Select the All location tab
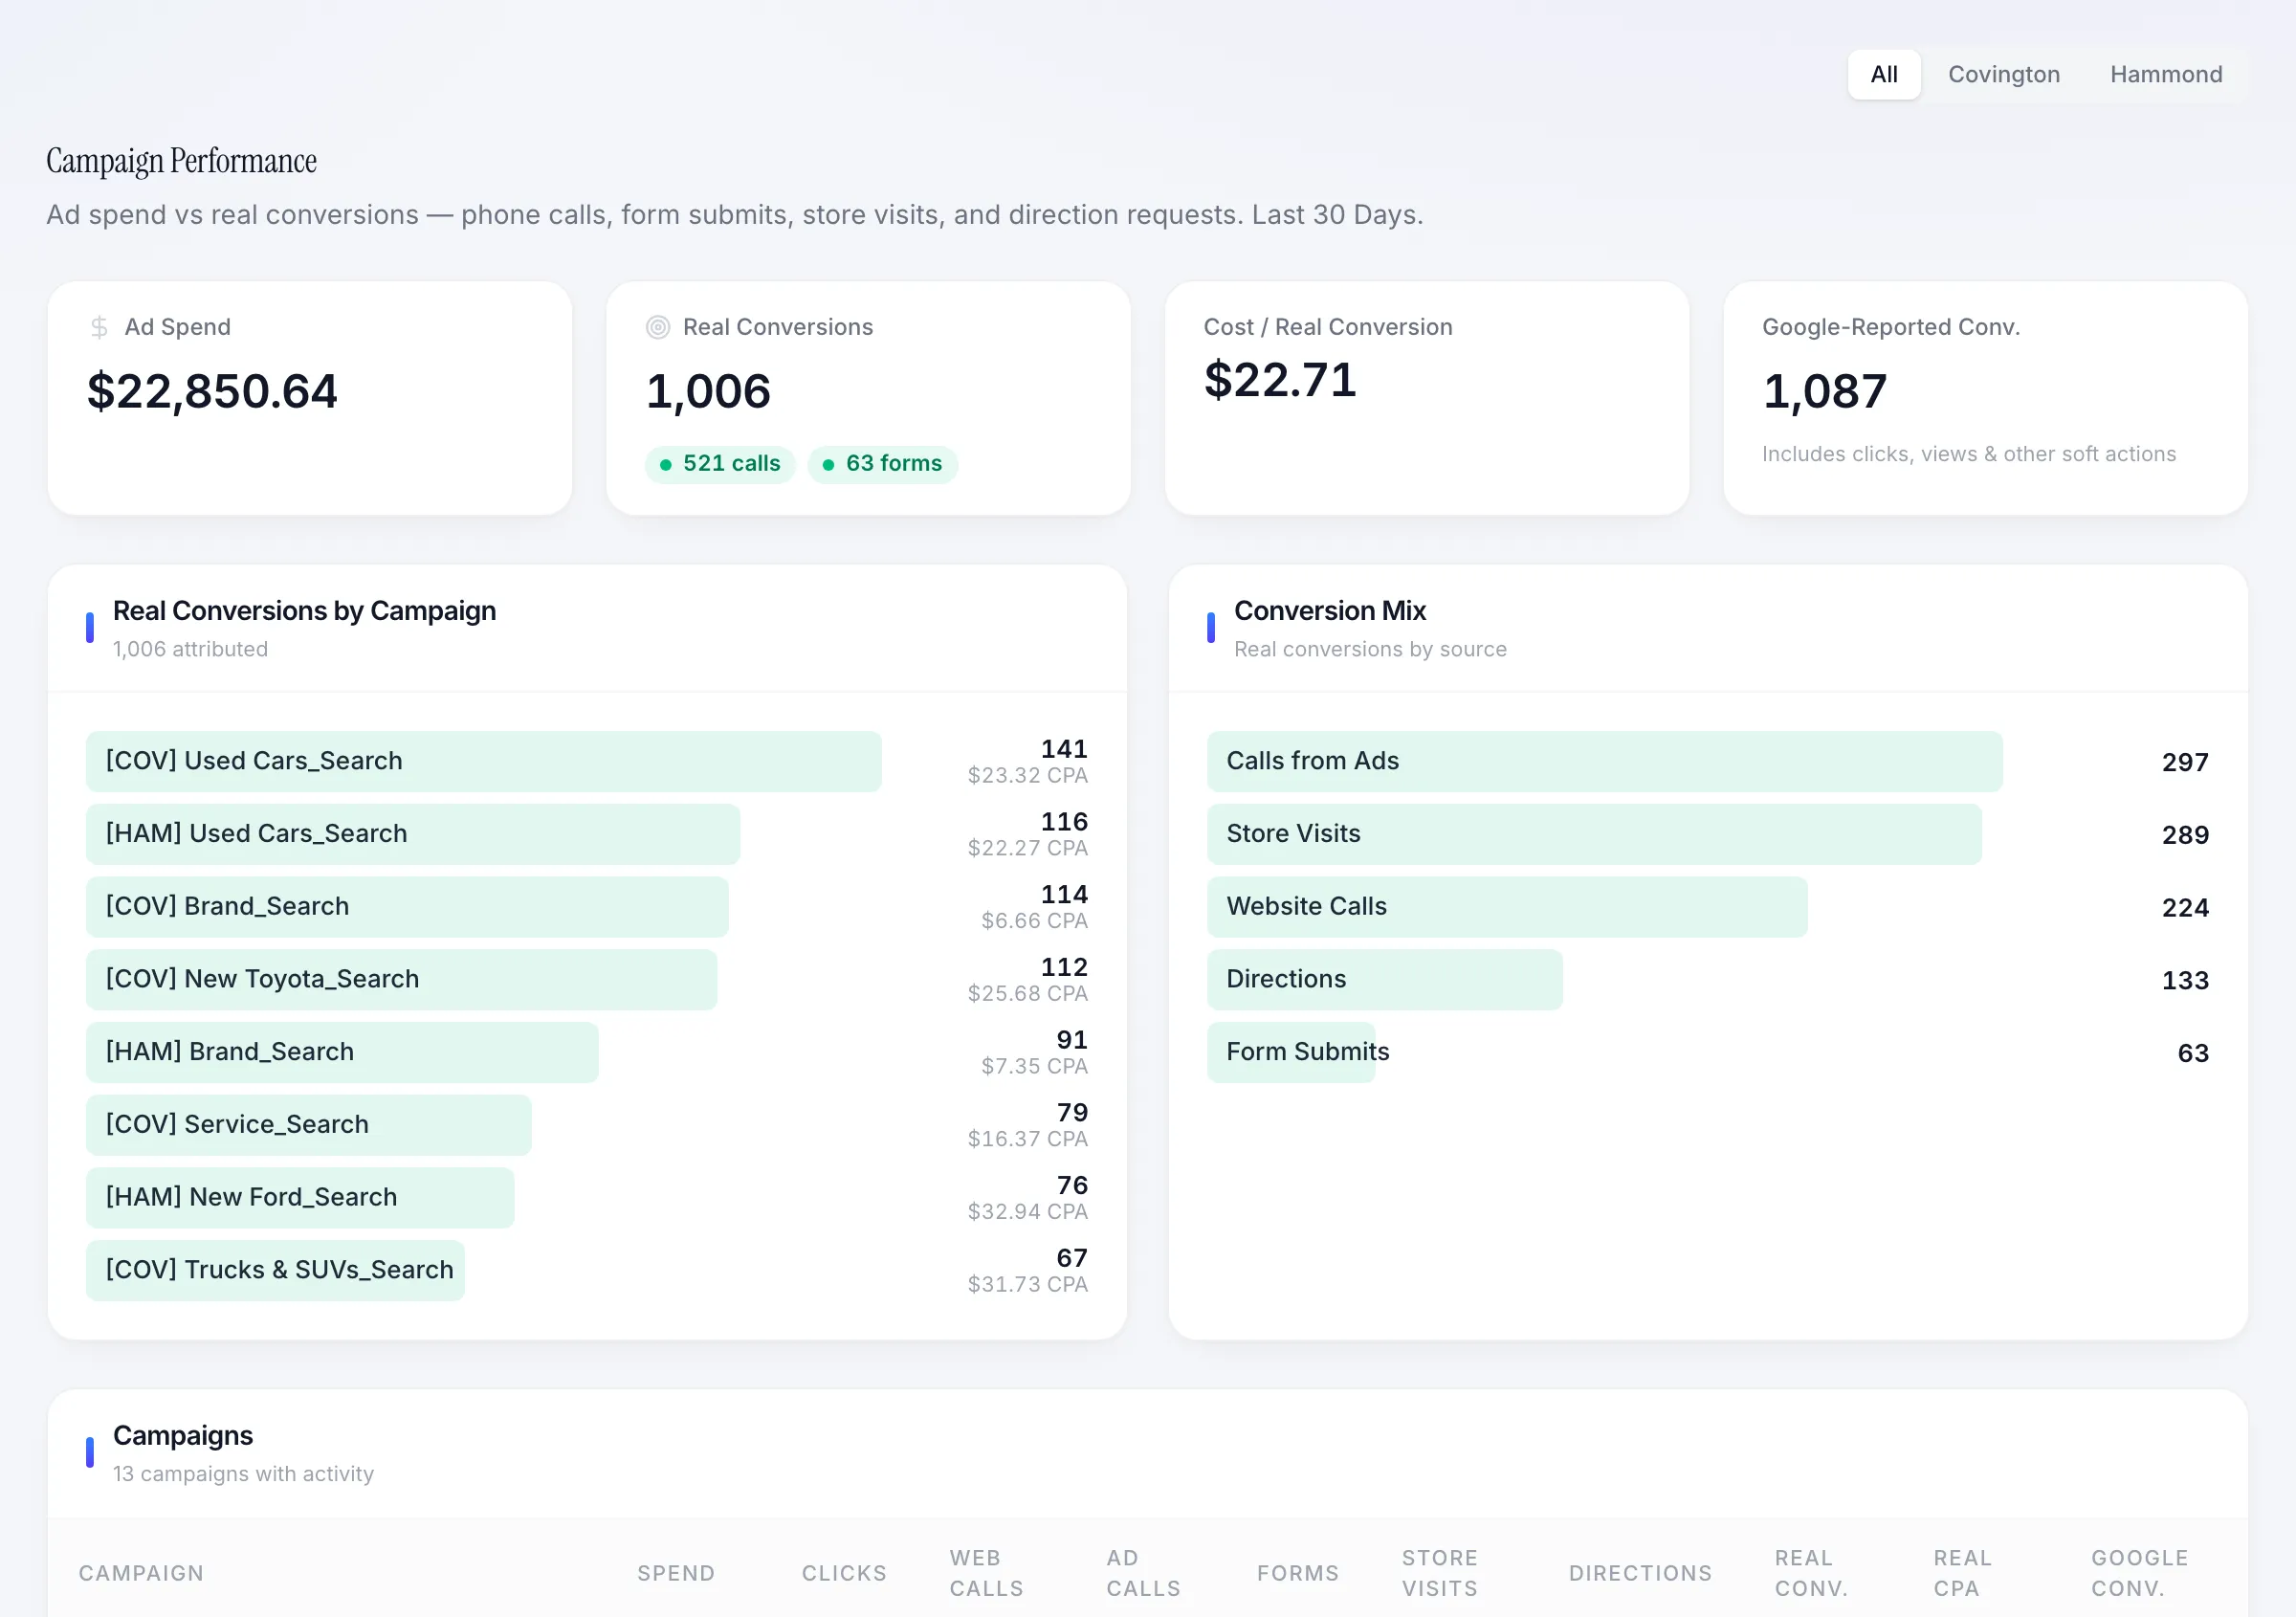This screenshot has height=1617, width=2296. point(1883,75)
